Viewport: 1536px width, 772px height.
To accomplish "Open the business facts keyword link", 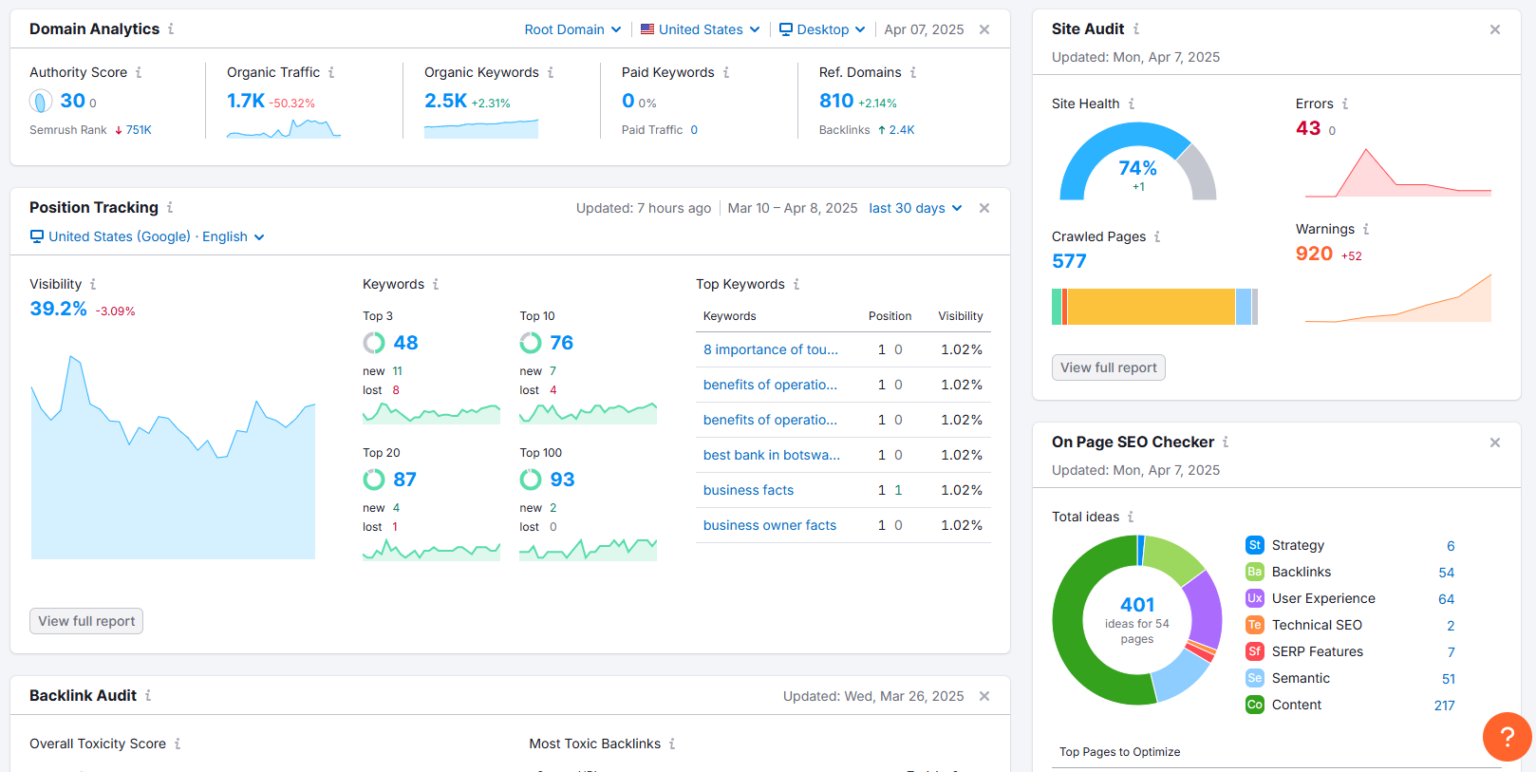I will tap(748, 490).
